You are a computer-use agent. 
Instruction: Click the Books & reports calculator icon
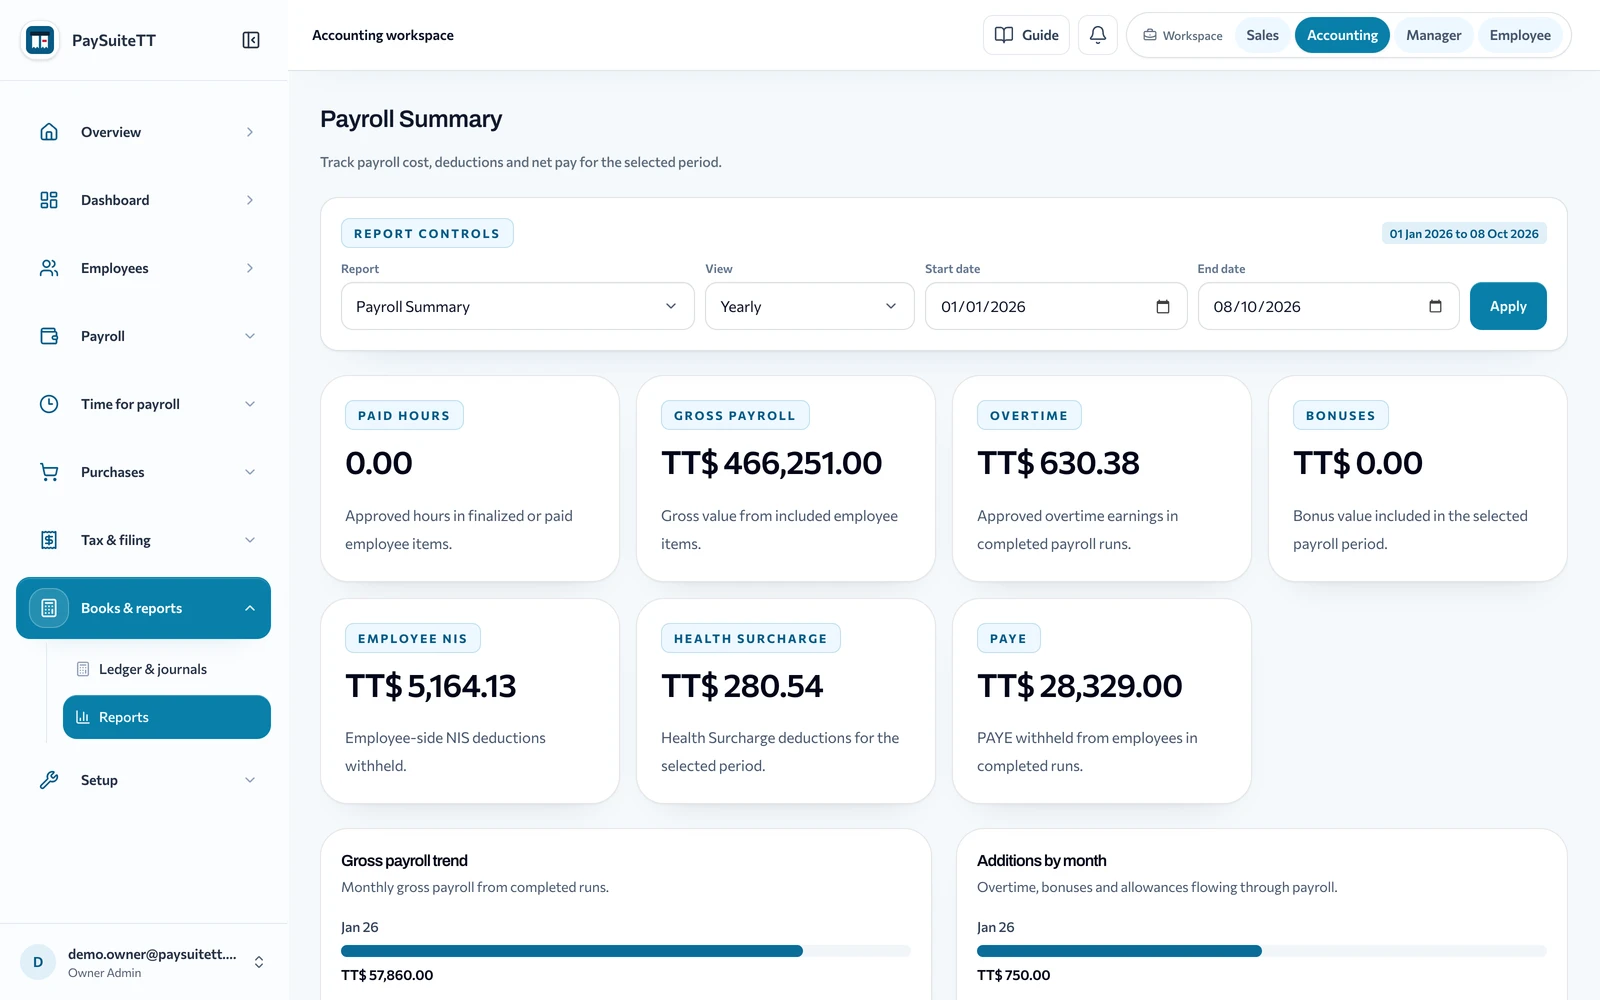click(49, 608)
